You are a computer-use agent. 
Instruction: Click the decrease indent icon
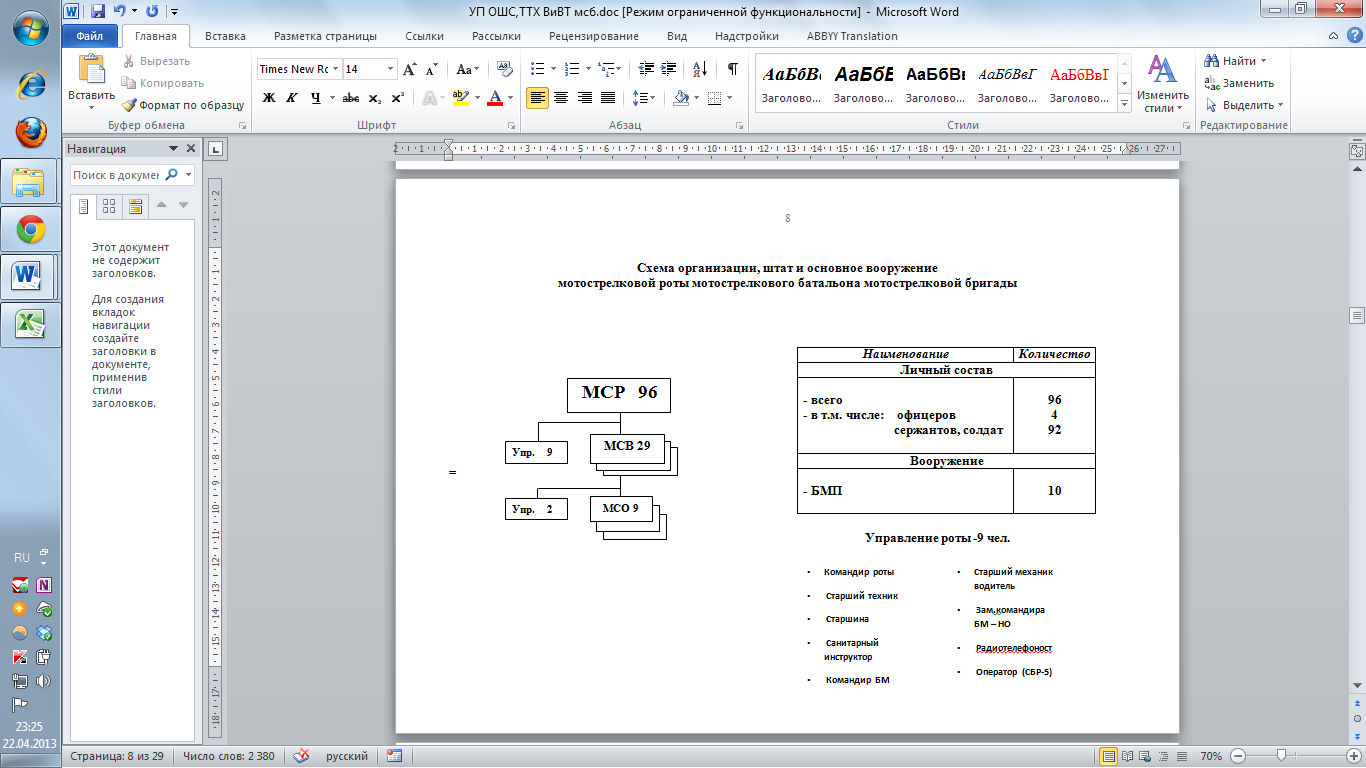point(646,69)
